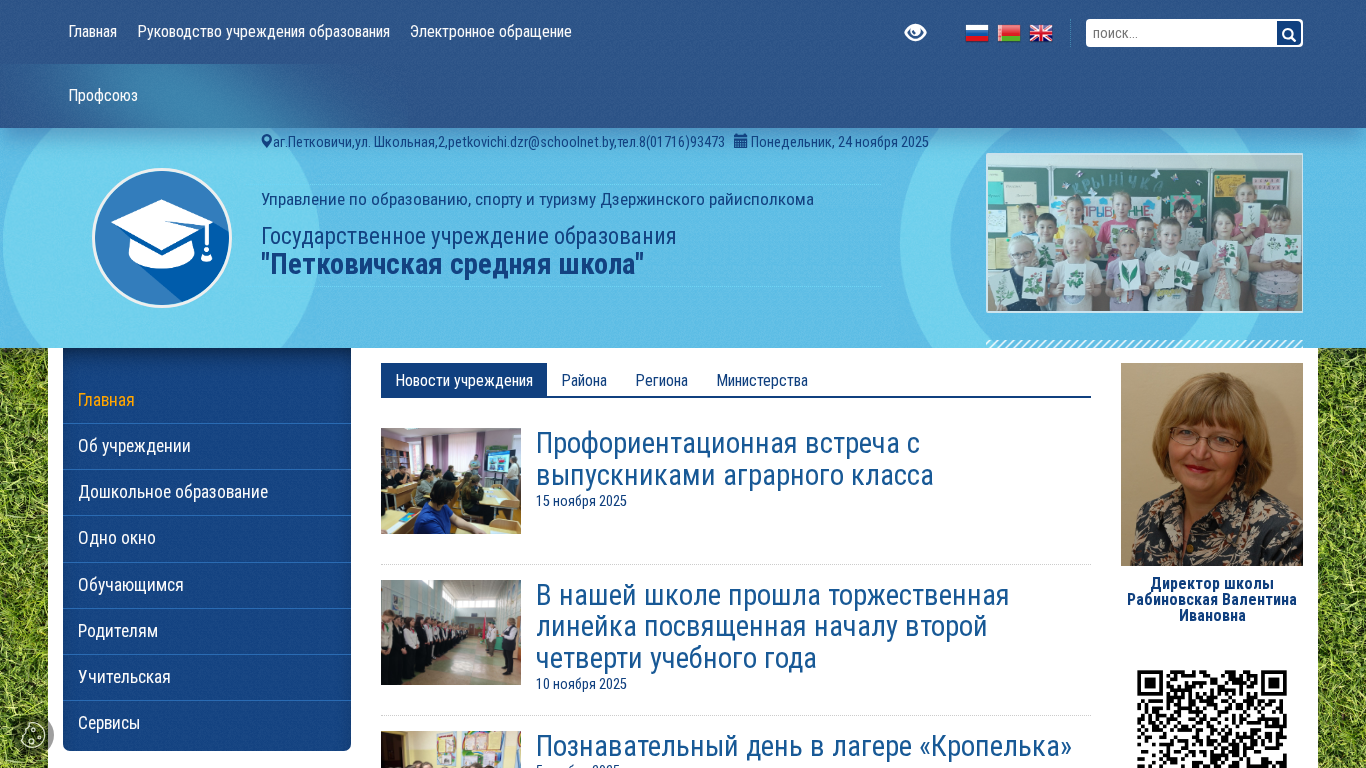This screenshot has height=768, width=1366.
Task: Open Сервисы sidebar section
Action: (207, 723)
